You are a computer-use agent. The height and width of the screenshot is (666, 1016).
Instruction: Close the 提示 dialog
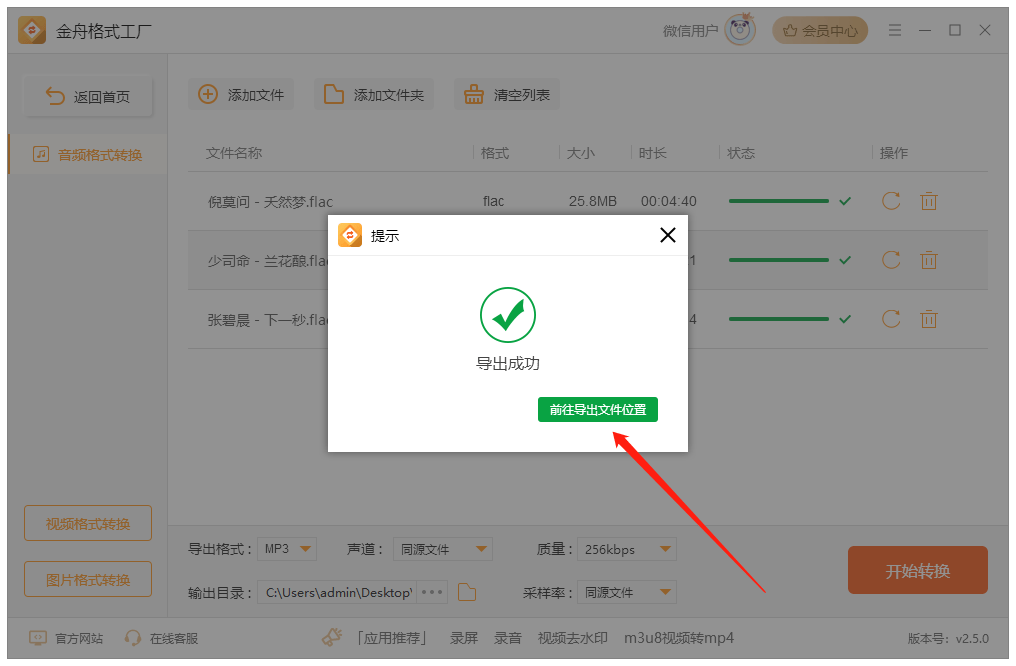(667, 235)
